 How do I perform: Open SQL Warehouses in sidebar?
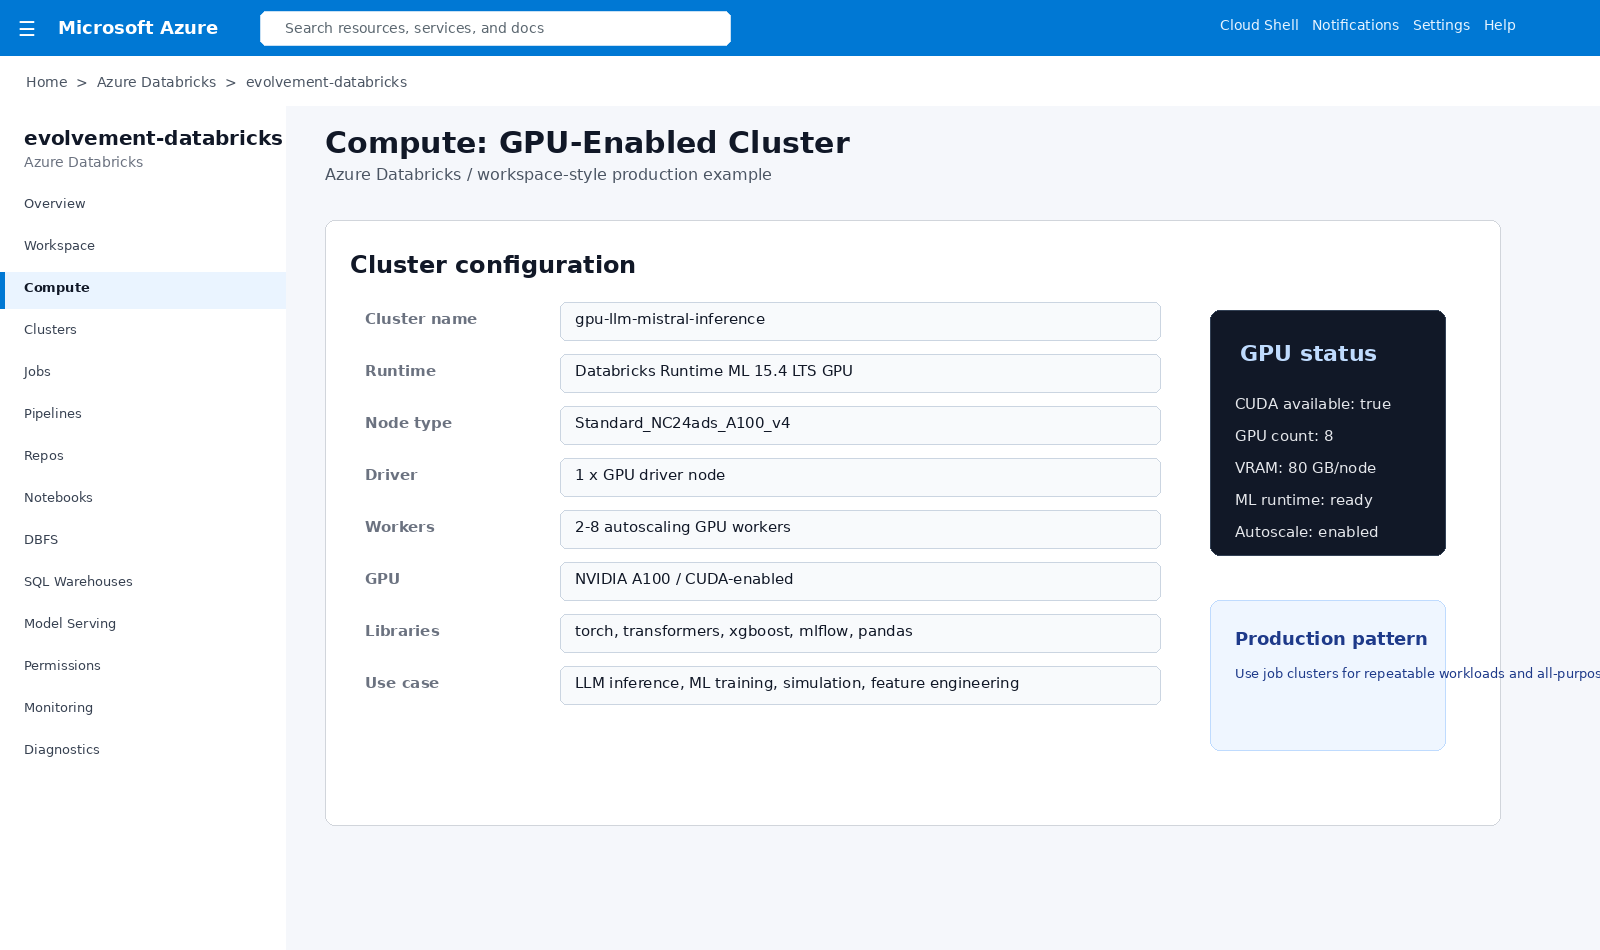(x=143, y=582)
